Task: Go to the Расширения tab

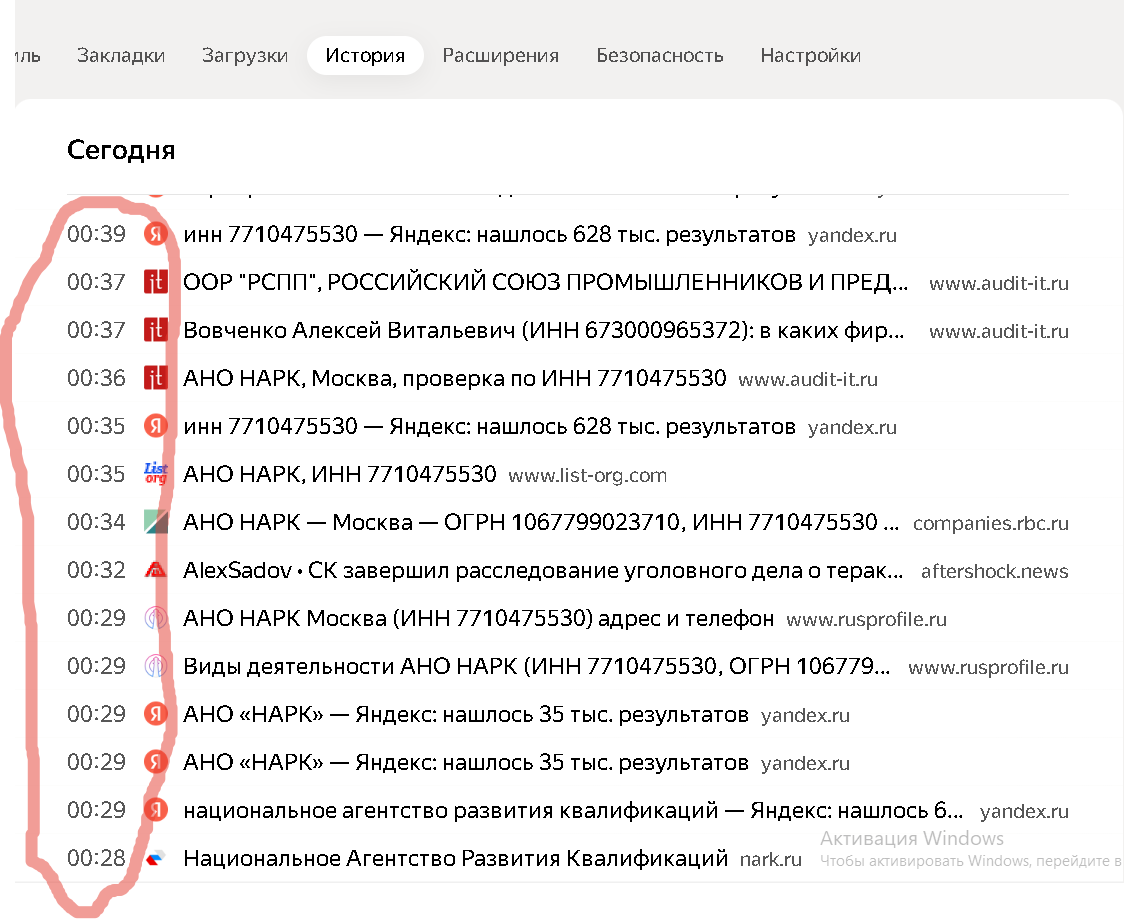Action: (500, 55)
